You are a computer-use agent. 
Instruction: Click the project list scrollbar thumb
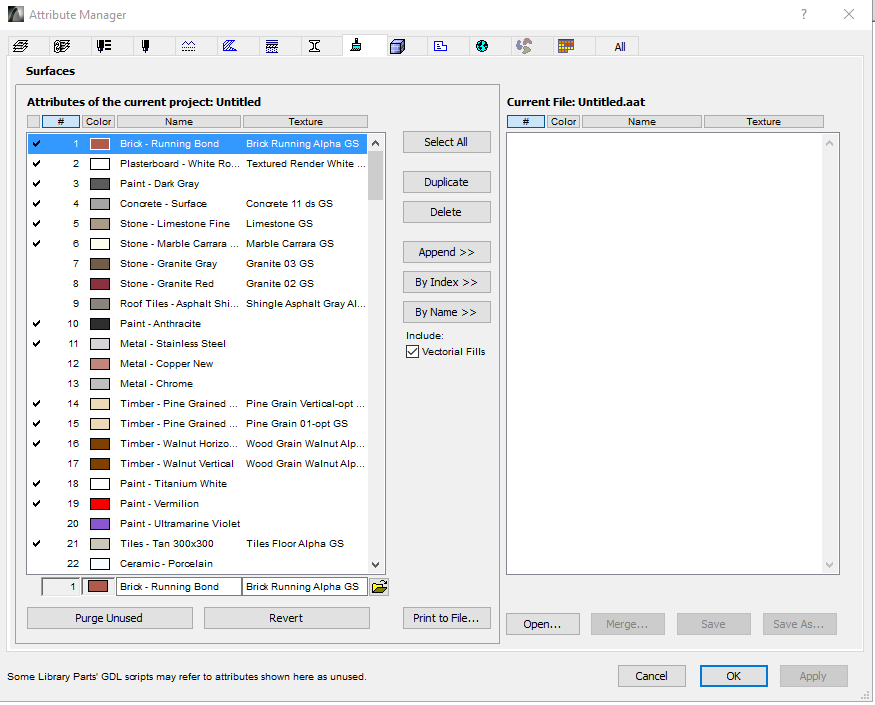pos(376,175)
